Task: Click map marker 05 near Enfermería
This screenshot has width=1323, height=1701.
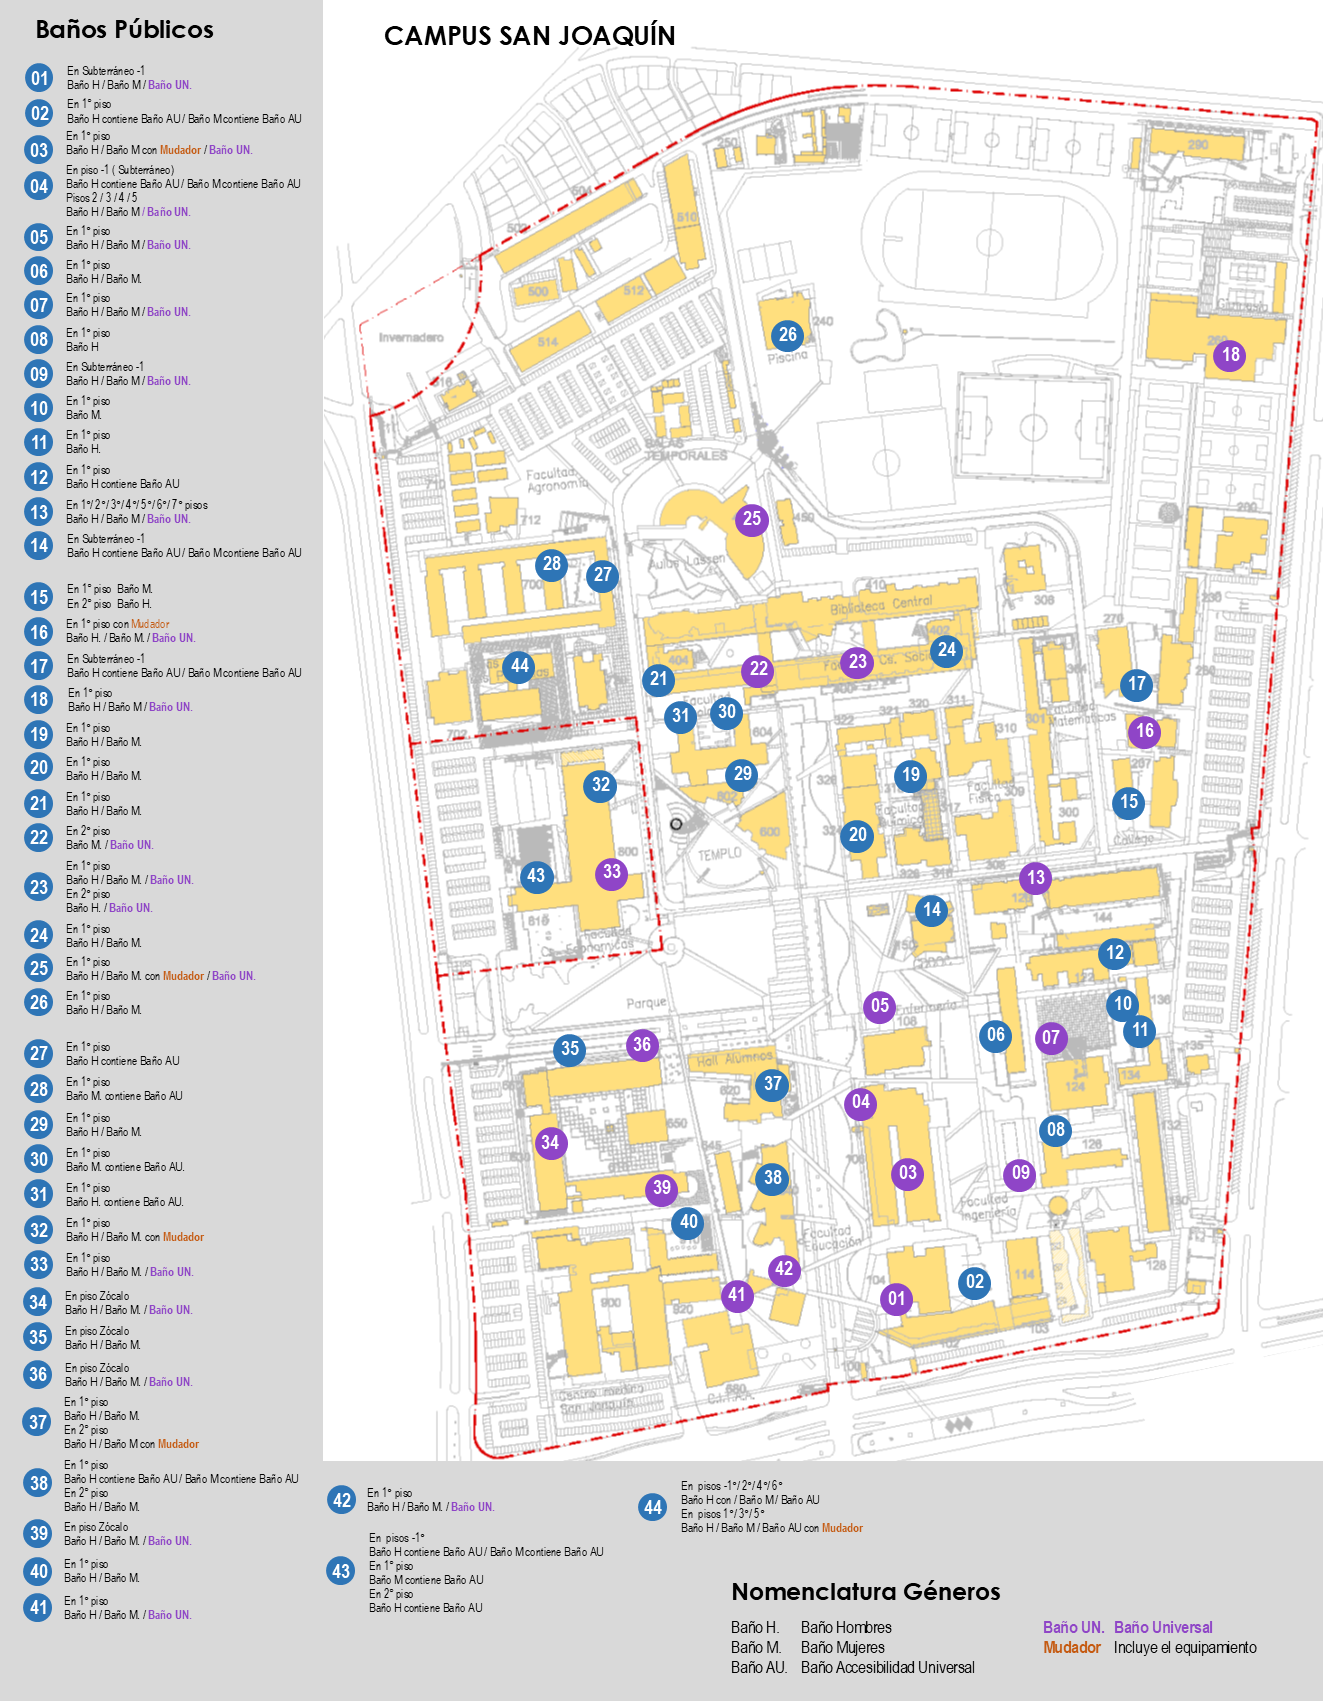Action: click(x=880, y=1006)
